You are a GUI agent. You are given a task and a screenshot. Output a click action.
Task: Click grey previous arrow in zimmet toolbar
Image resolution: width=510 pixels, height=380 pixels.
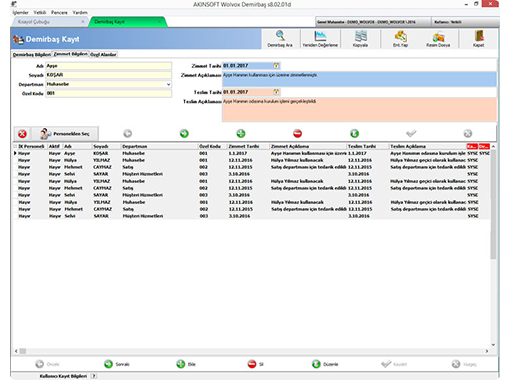coord(128,134)
